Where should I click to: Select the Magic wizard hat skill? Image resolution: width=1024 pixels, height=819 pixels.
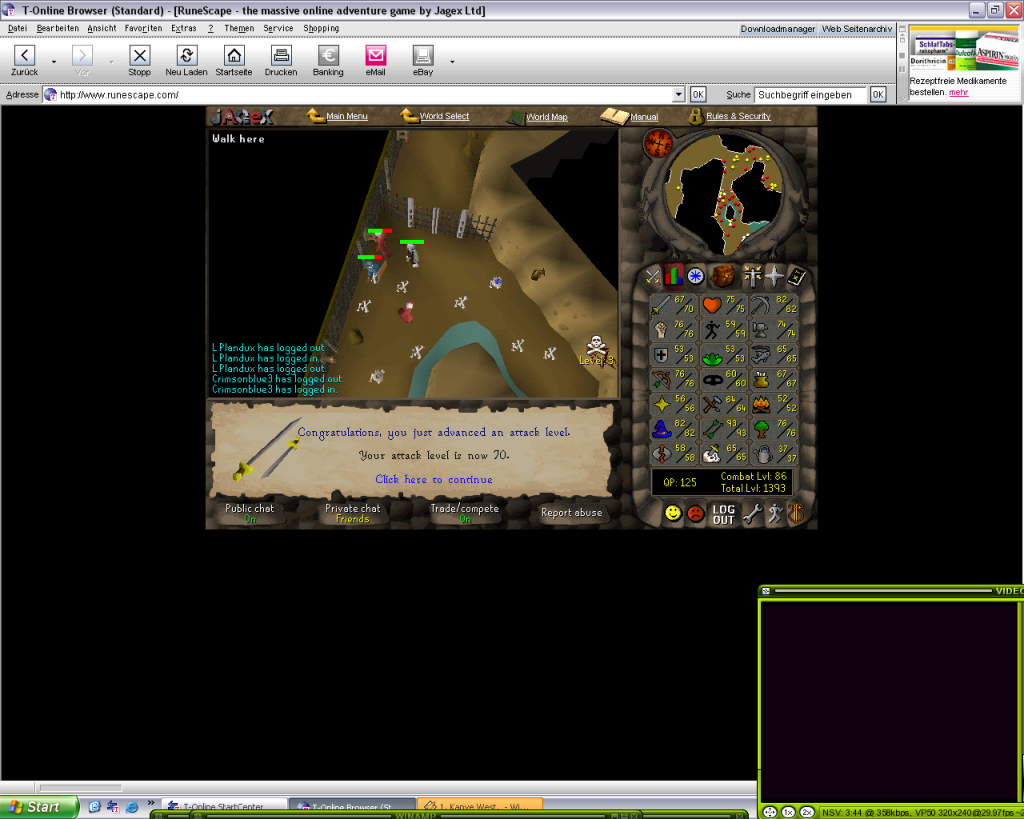tap(661, 429)
